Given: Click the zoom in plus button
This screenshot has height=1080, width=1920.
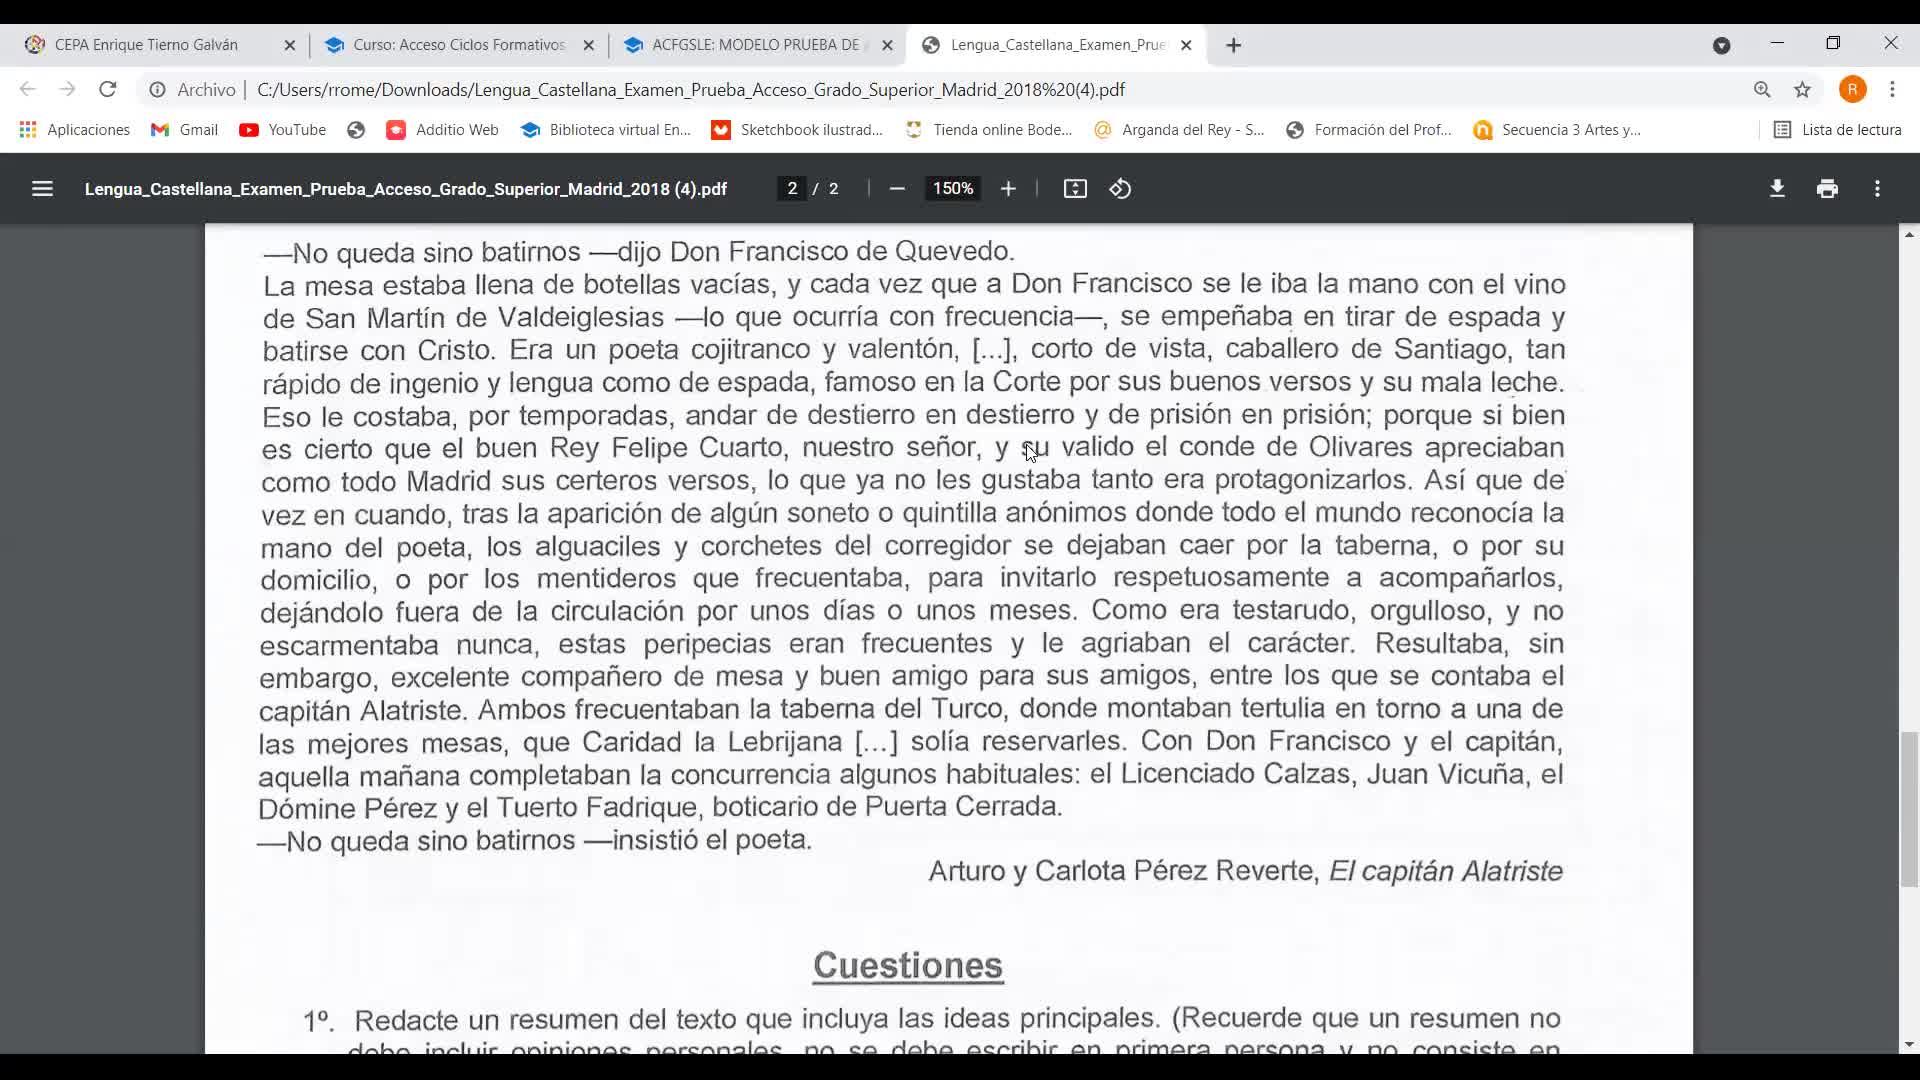Looking at the screenshot, I should point(1008,189).
